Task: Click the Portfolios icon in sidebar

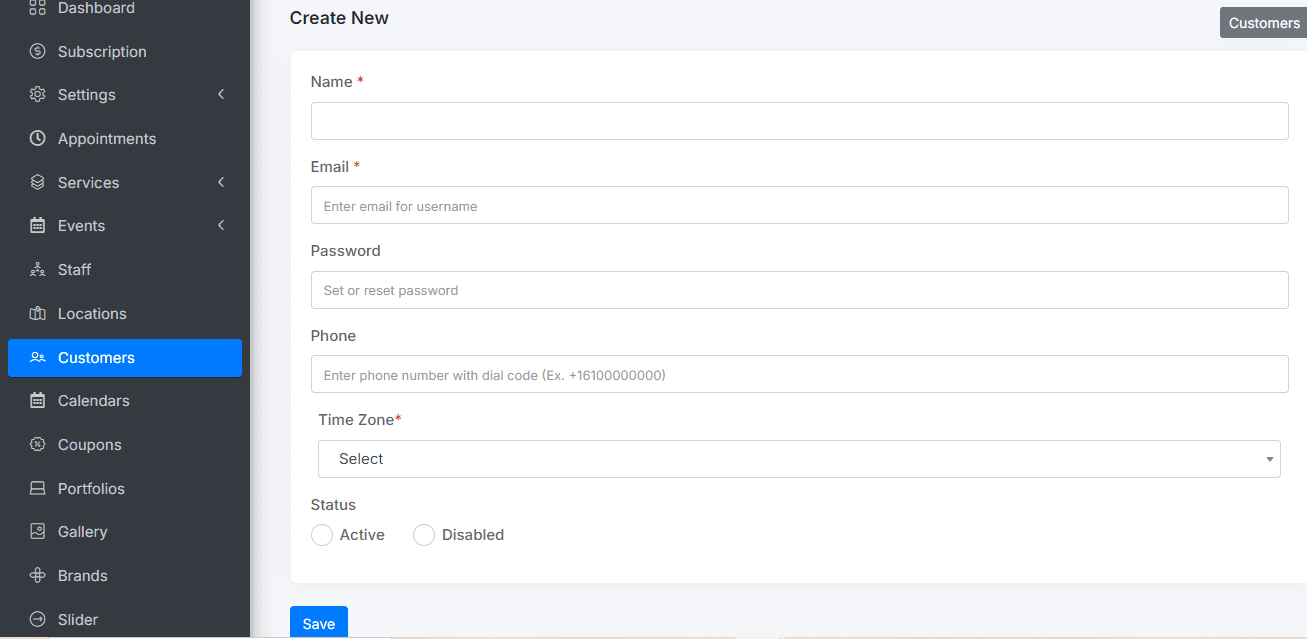Action: pyautogui.click(x=38, y=488)
